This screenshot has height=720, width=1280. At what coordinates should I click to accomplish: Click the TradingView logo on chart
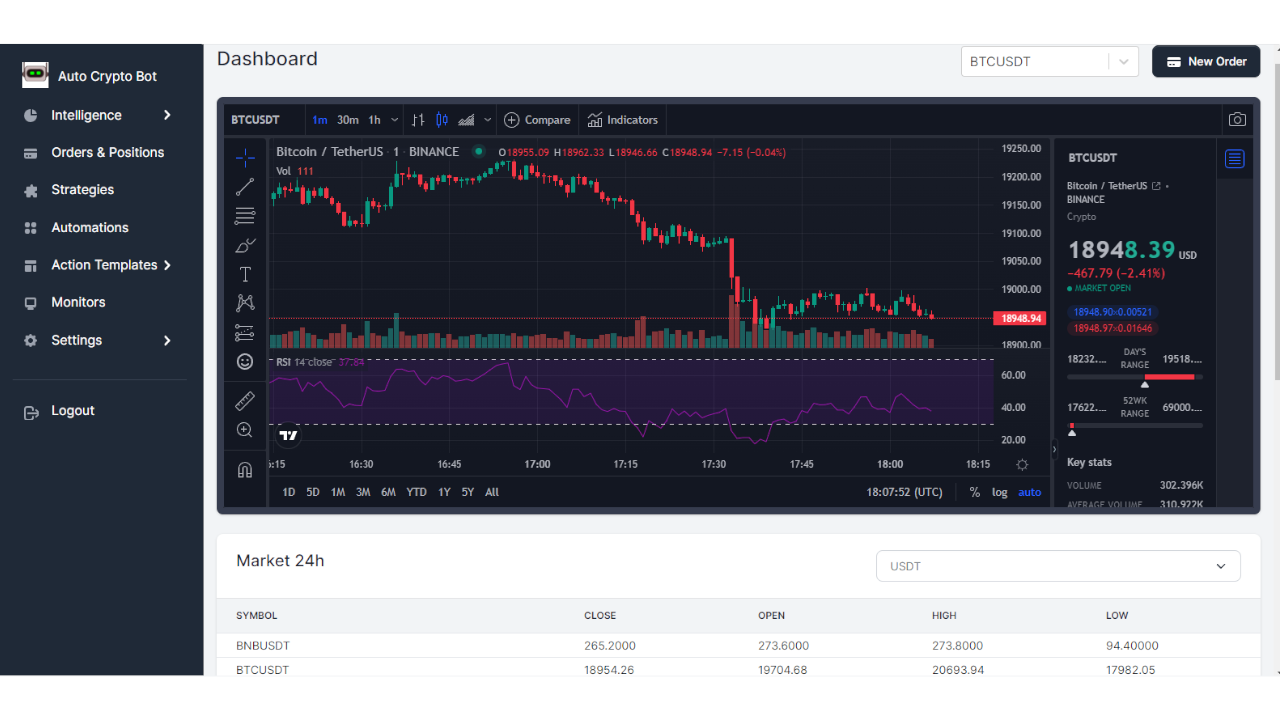point(288,435)
